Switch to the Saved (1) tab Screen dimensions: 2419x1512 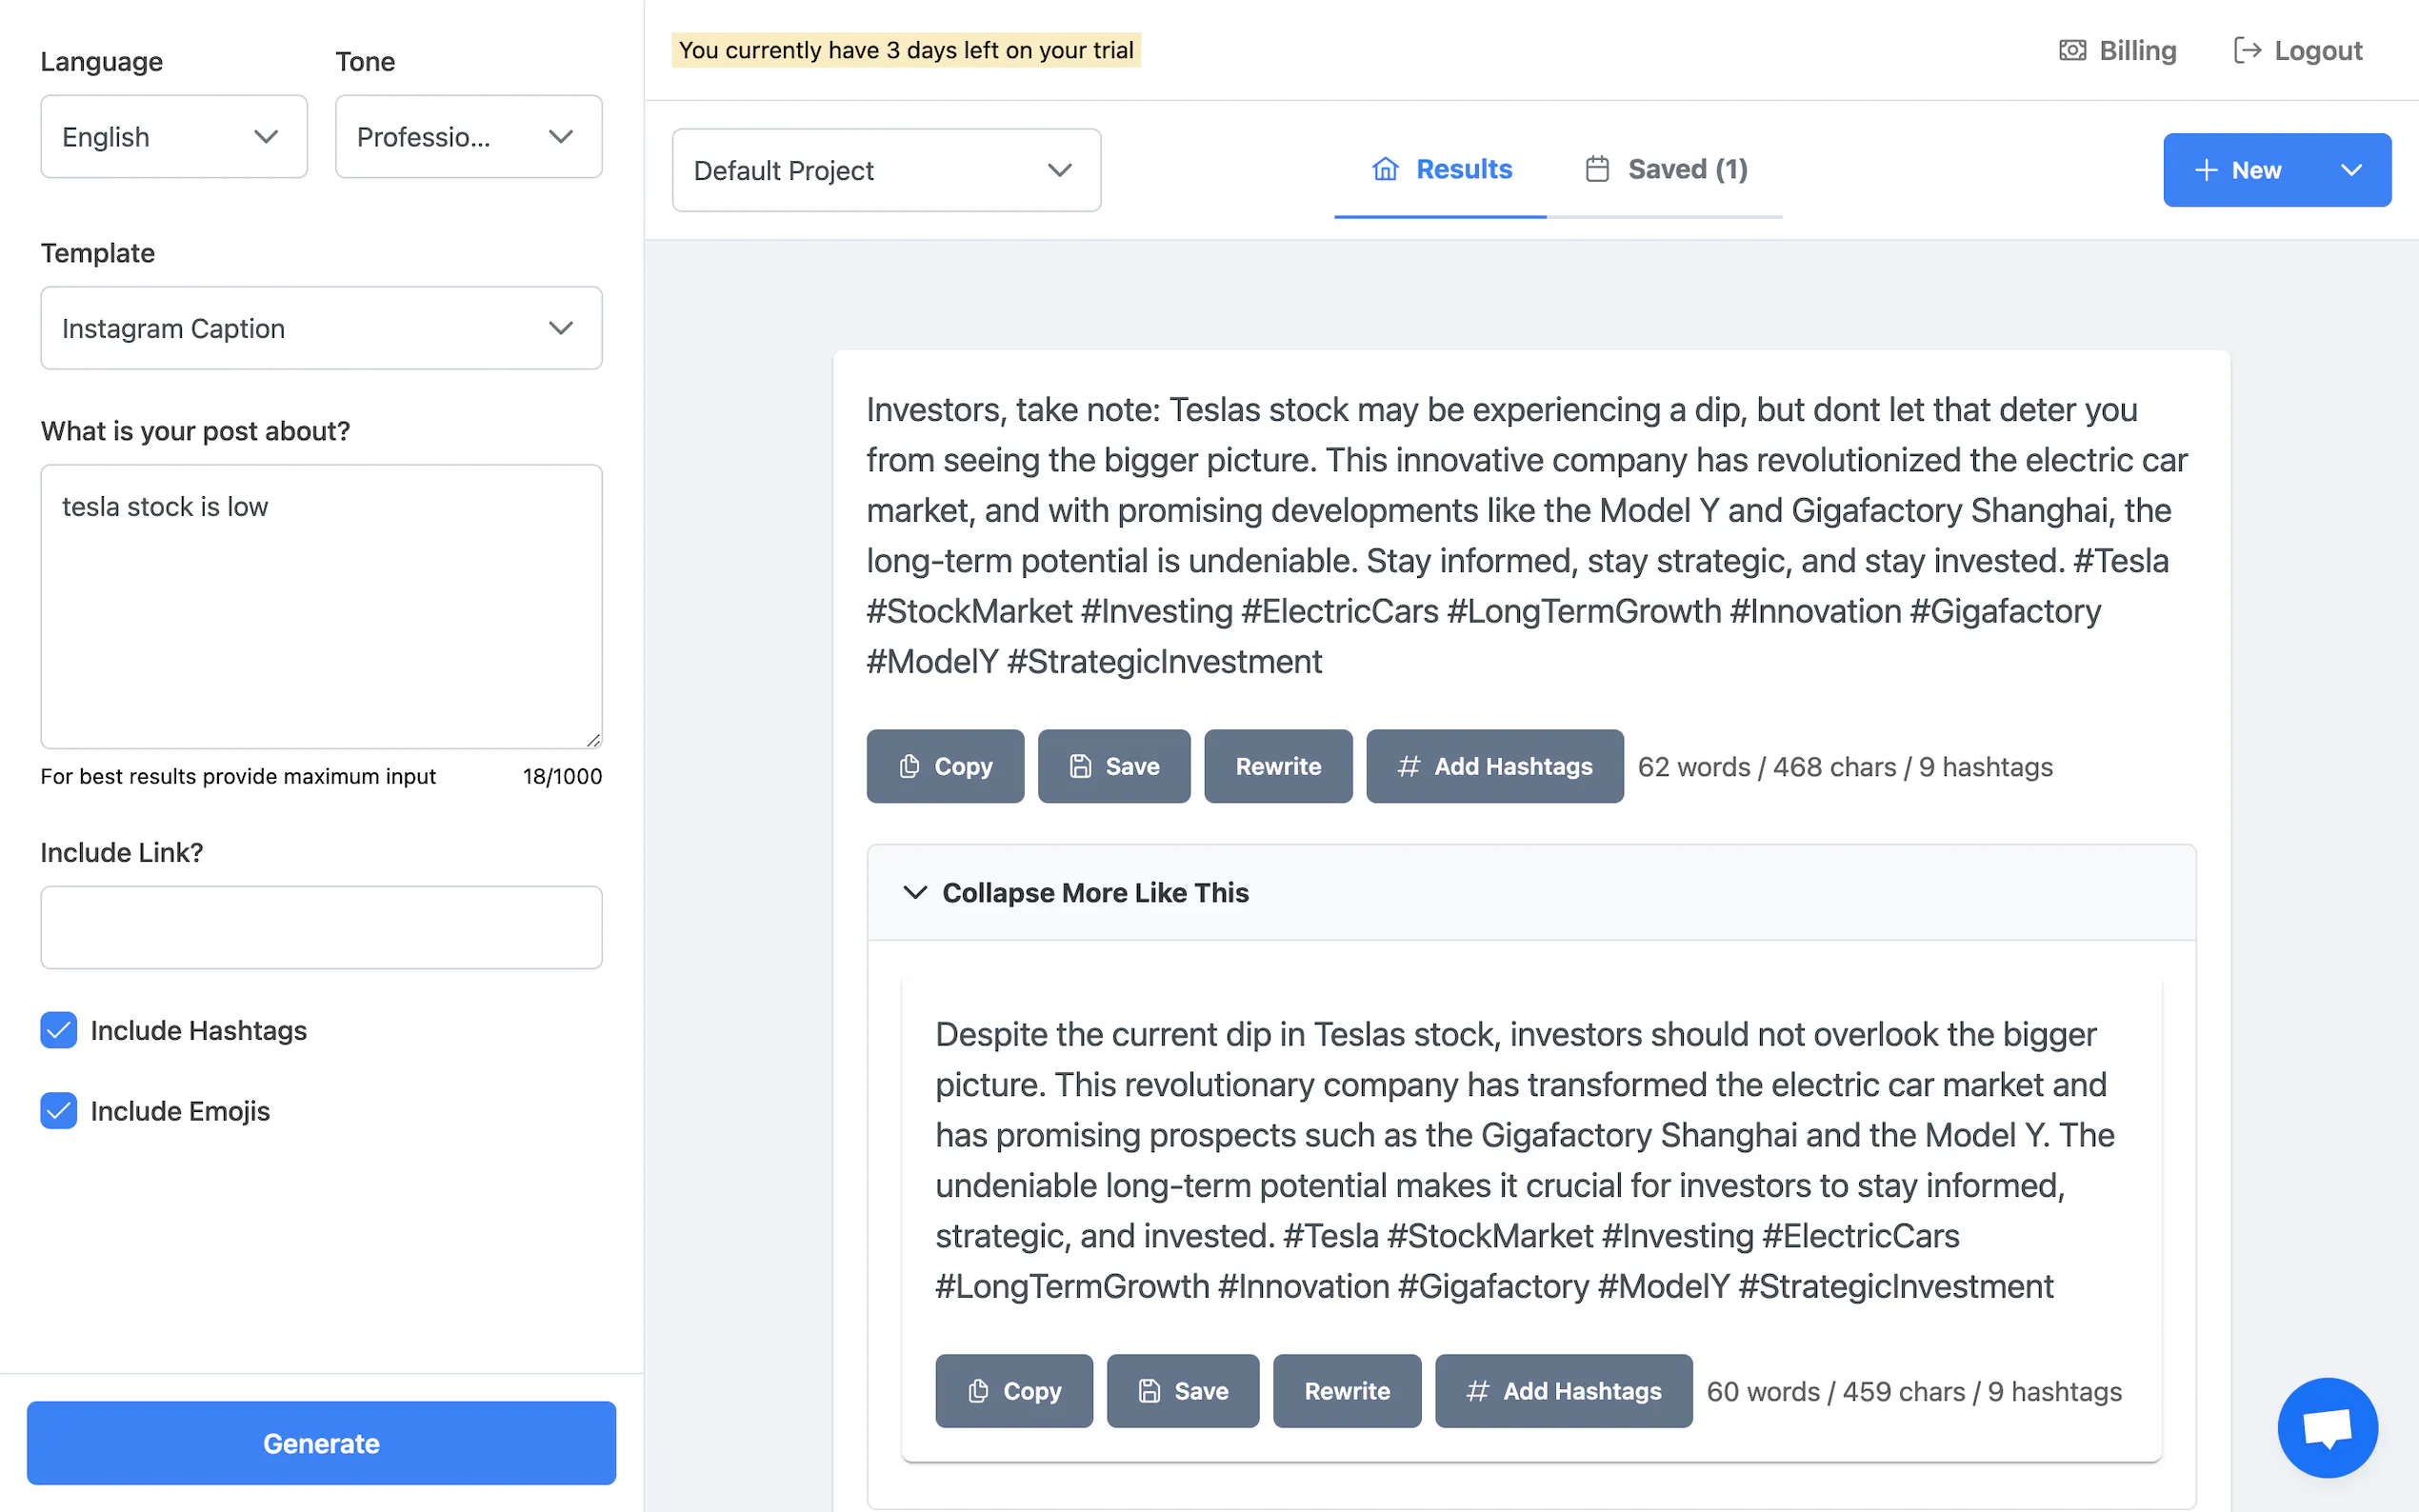(1667, 169)
